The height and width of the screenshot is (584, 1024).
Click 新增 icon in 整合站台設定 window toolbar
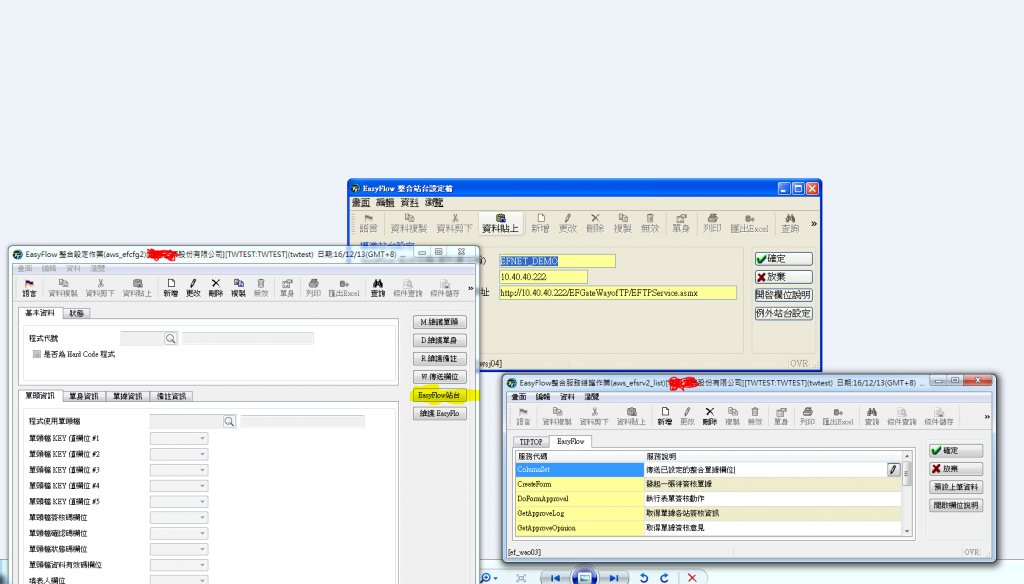(540, 223)
